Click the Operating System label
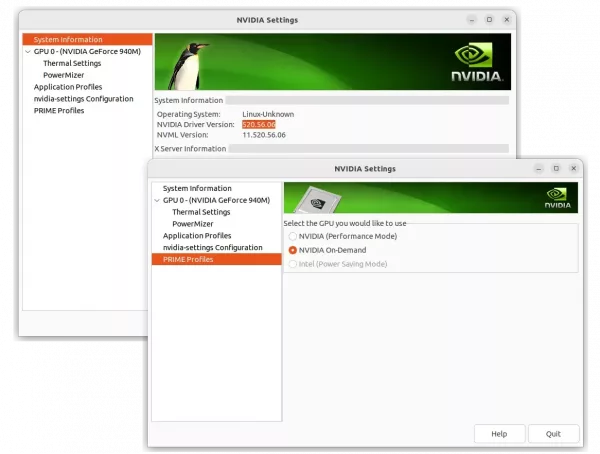This screenshot has width=600, height=454. pos(189,114)
